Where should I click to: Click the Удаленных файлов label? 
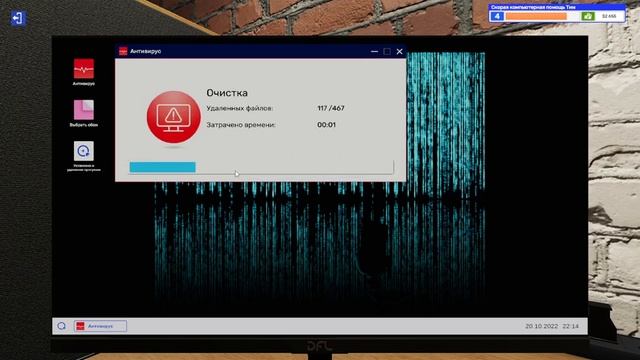click(240, 108)
